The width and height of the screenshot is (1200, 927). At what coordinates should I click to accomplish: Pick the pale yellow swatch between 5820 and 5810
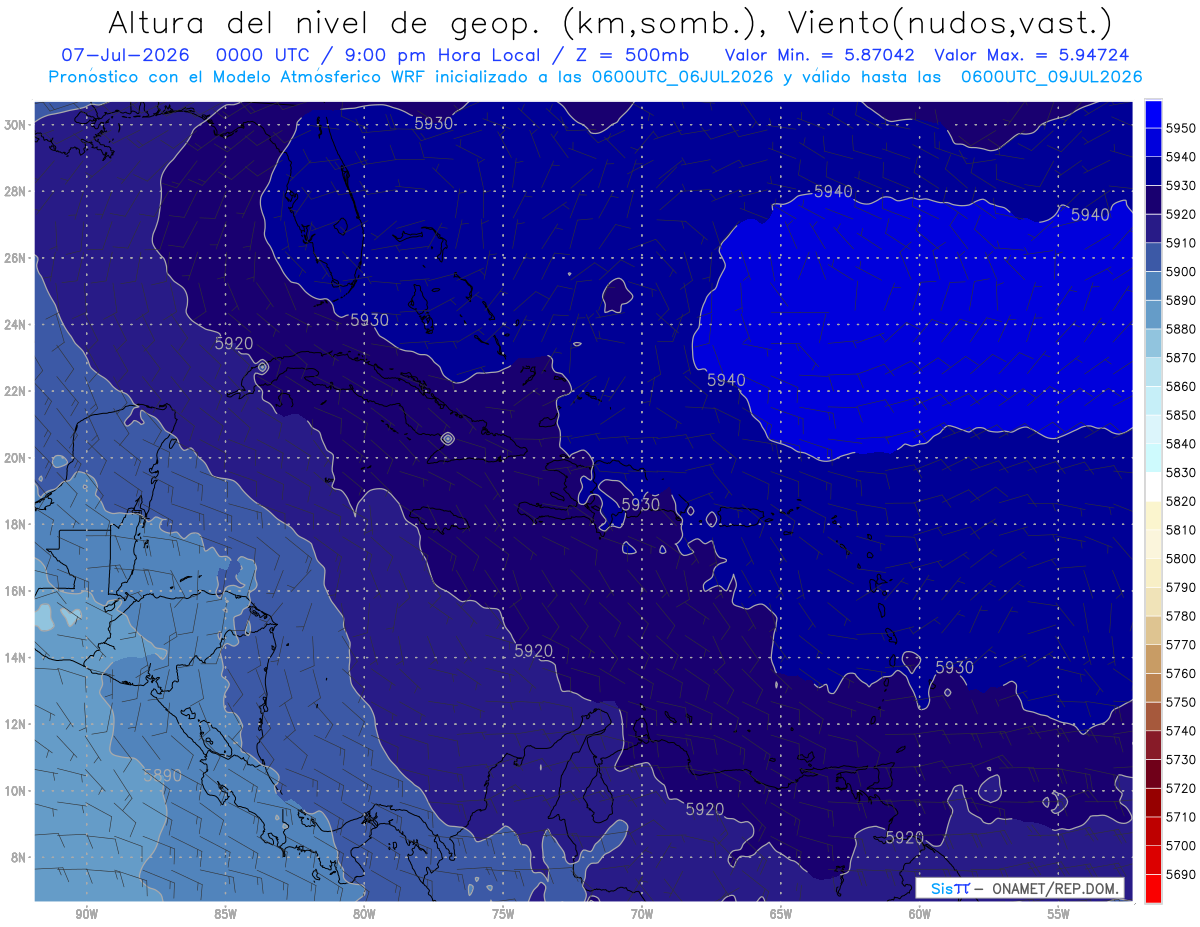(1153, 515)
